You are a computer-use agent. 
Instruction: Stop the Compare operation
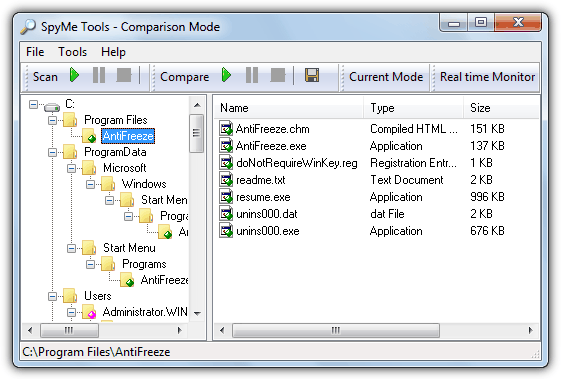tap(278, 76)
